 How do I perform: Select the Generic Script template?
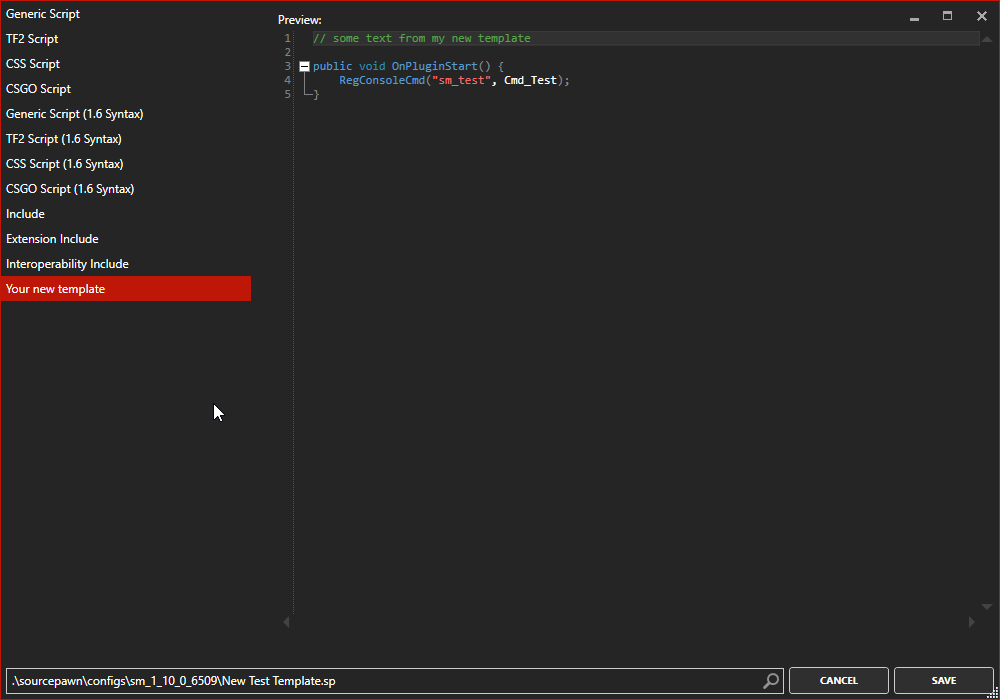point(126,13)
